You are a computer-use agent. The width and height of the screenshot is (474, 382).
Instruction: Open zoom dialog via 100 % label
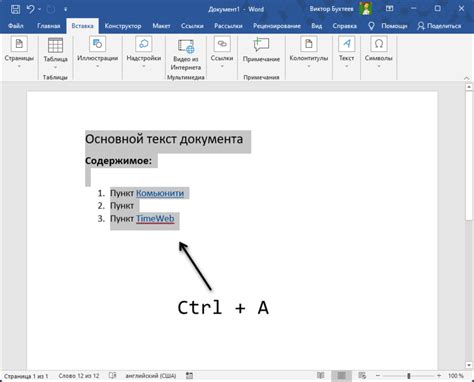coord(456,376)
